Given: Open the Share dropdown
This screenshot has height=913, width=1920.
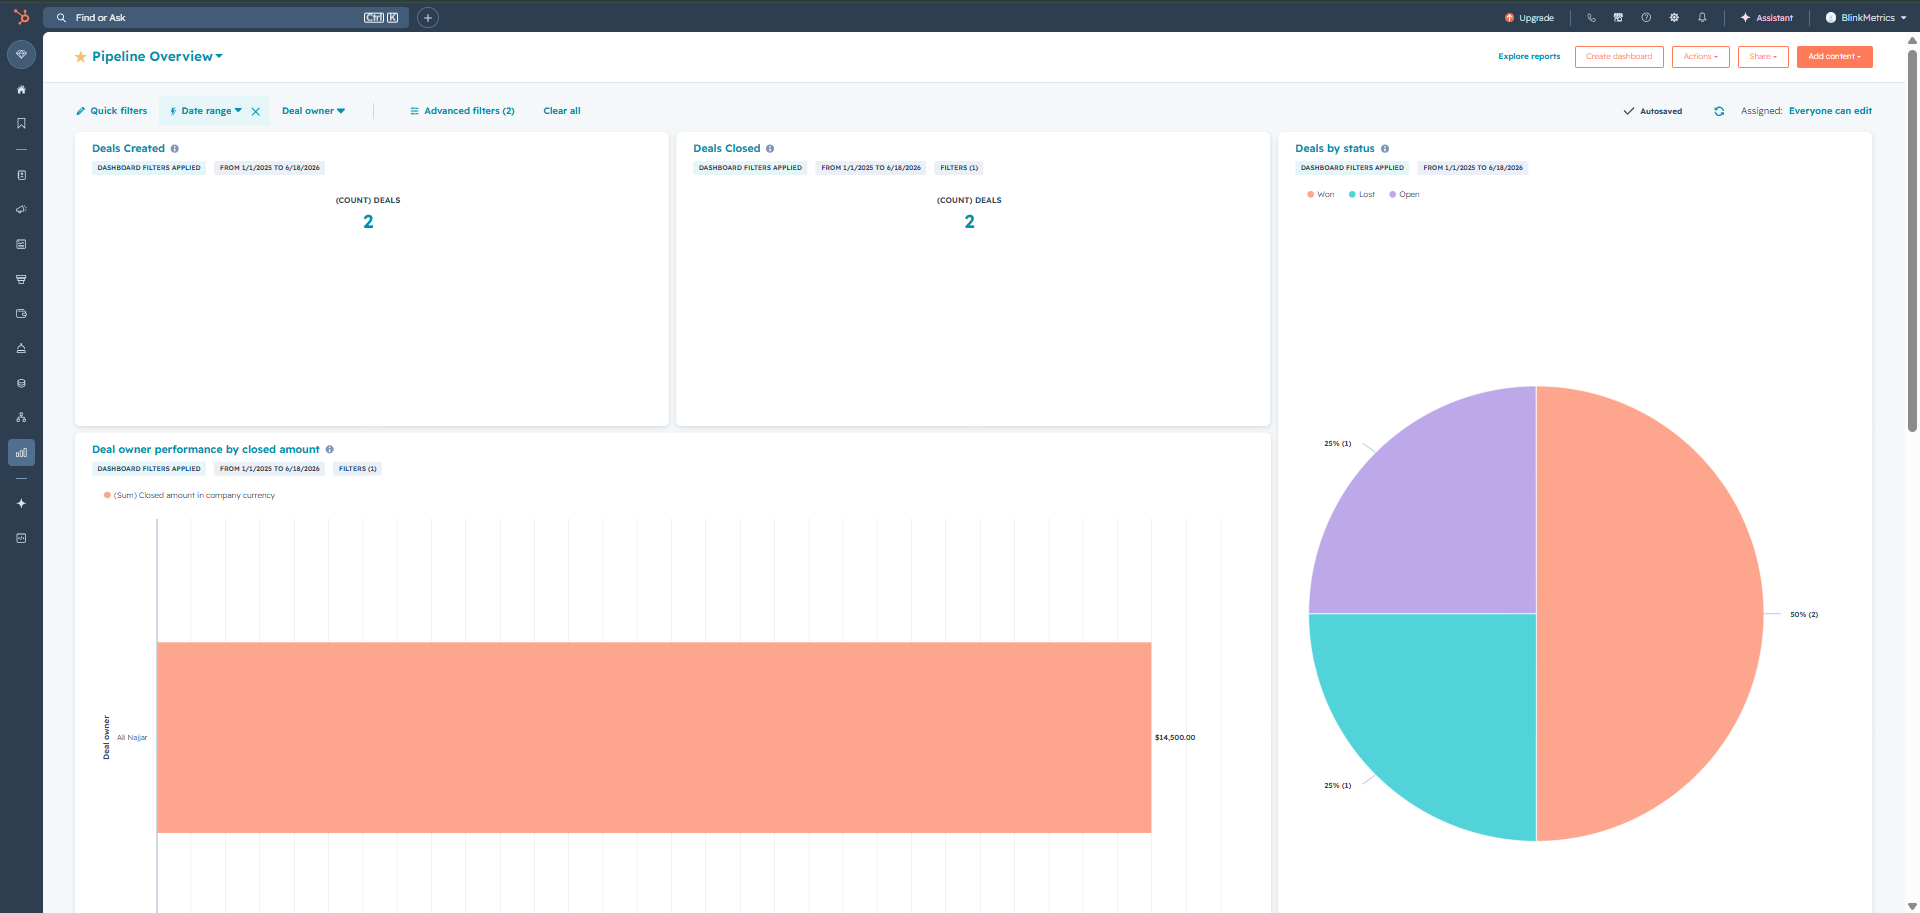Looking at the screenshot, I should pyautogui.click(x=1763, y=57).
